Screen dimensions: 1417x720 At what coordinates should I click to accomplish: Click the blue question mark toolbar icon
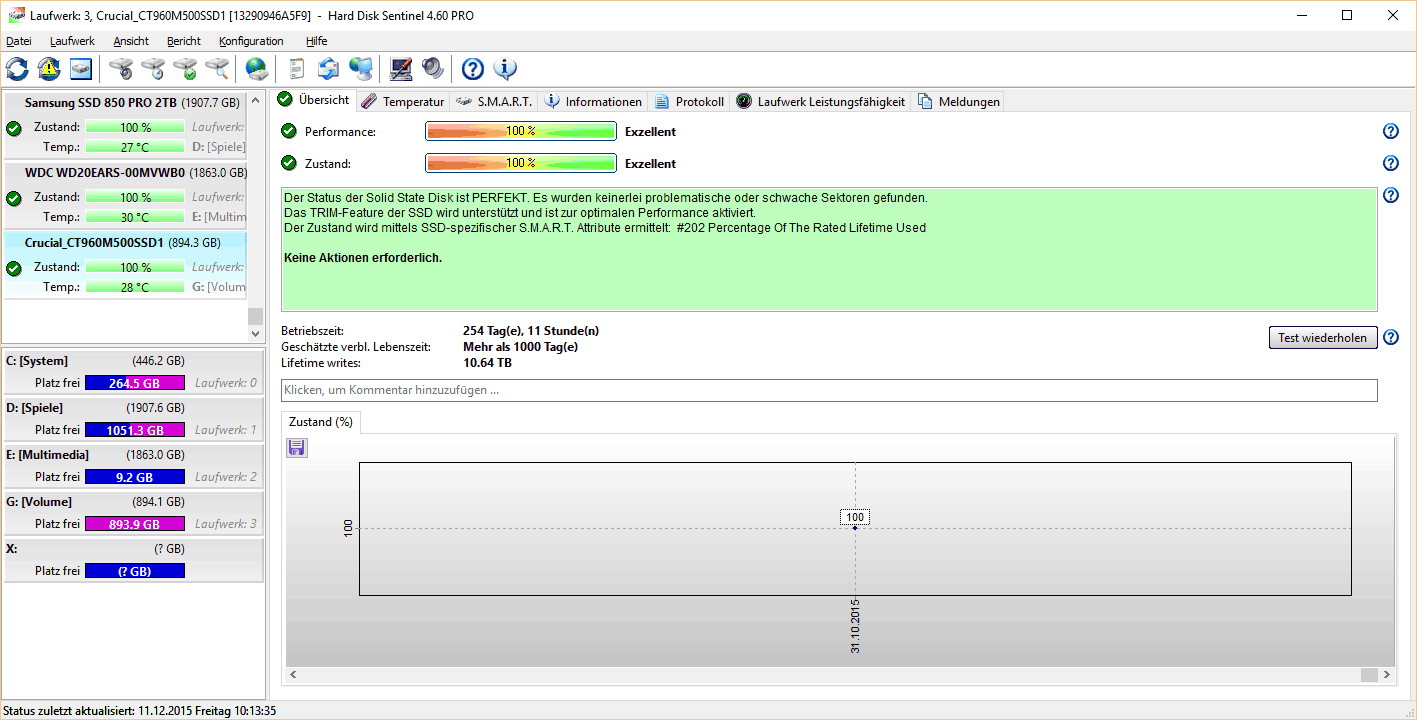pos(473,69)
